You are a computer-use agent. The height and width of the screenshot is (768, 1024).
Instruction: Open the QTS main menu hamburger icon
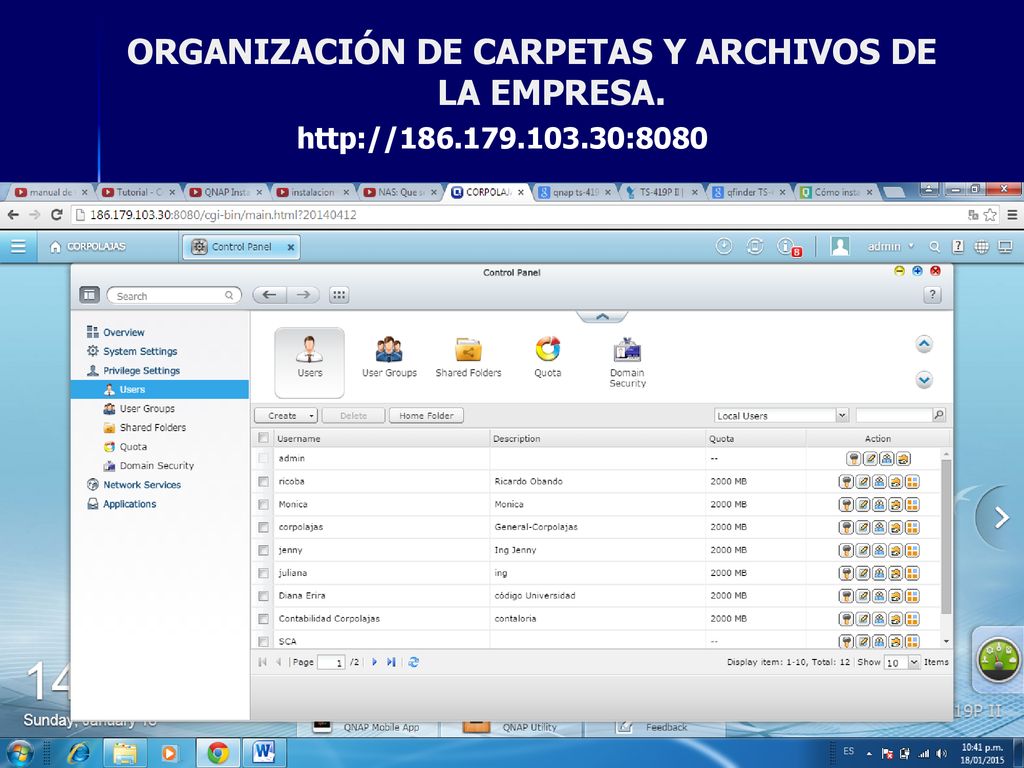coord(18,246)
